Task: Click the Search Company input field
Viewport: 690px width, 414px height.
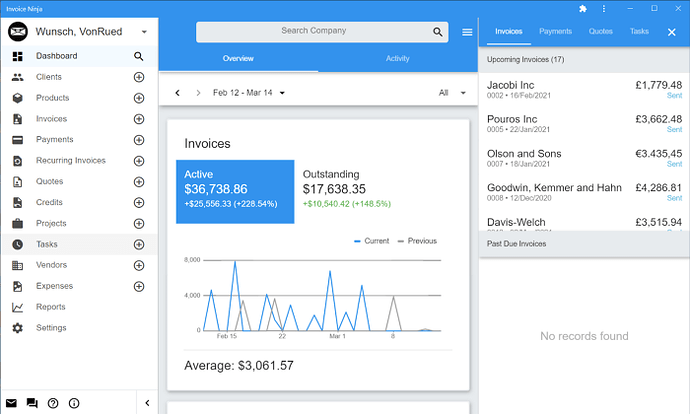Action: coord(313,32)
